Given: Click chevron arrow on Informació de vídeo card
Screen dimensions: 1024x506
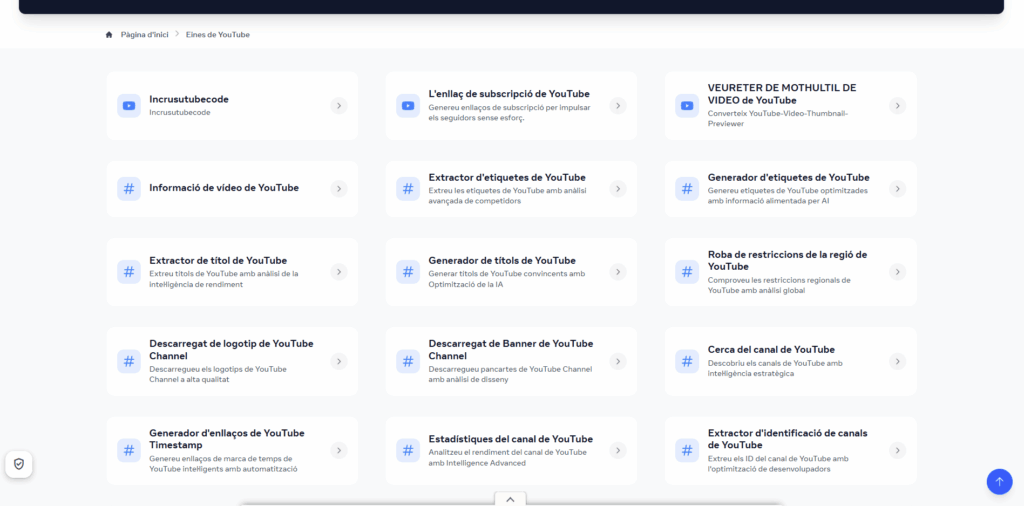Looking at the screenshot, I should coord(338,189).
